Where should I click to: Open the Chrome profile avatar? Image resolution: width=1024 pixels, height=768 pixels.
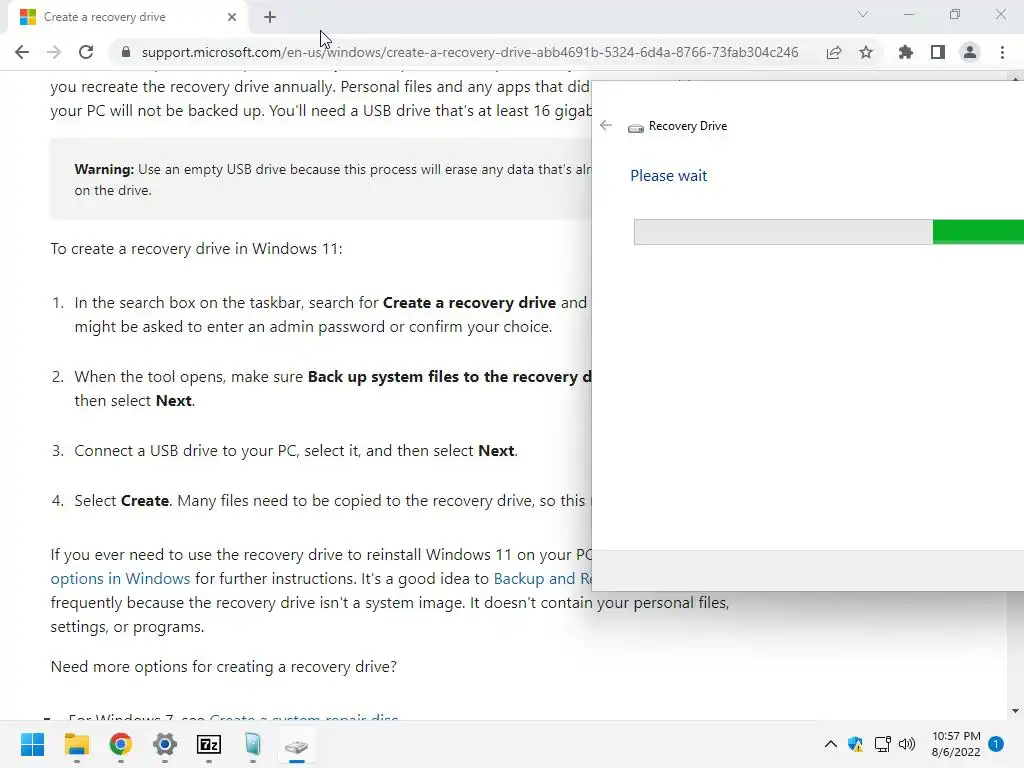[970, 52]
